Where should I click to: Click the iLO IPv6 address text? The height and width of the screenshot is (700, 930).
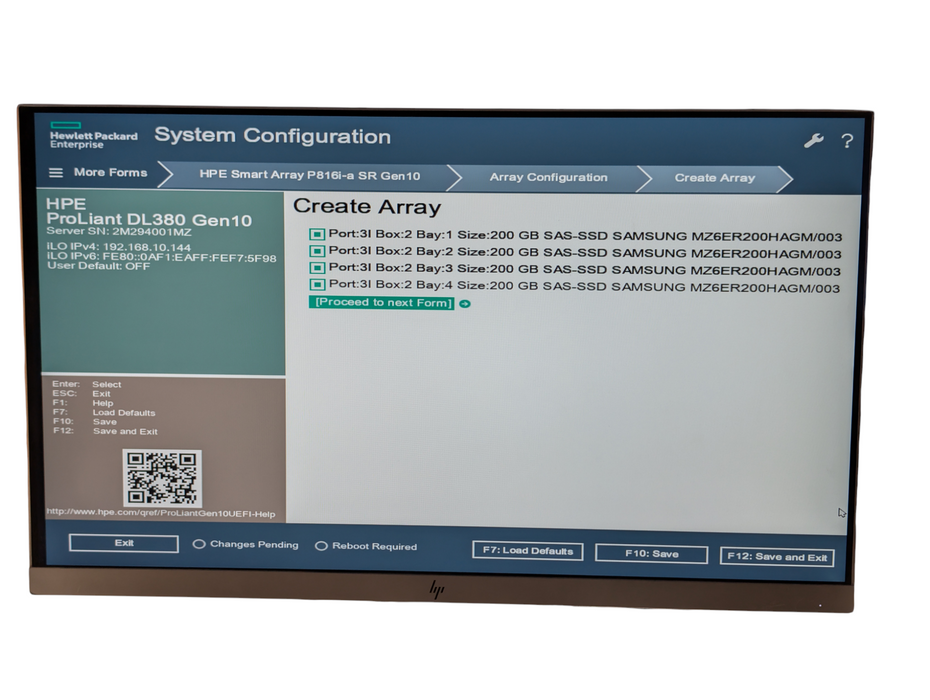click(x=161, y=257)
